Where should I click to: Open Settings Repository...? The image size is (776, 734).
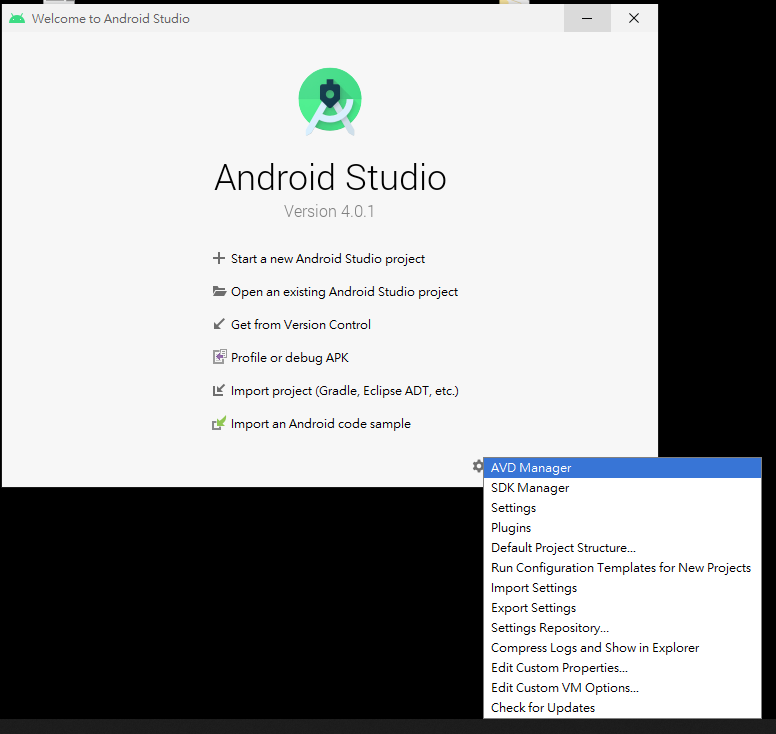(x=622, y=628)
